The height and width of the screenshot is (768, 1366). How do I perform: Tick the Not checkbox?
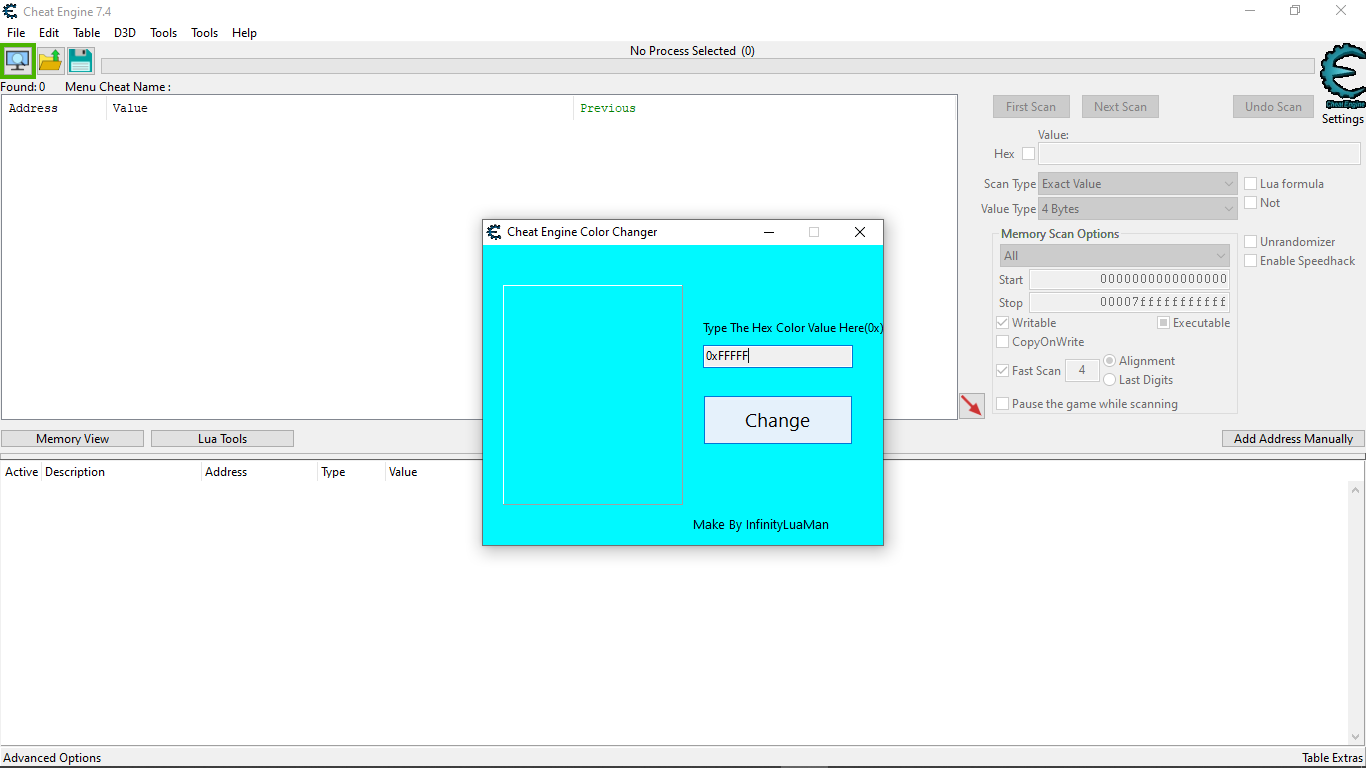1250,202
